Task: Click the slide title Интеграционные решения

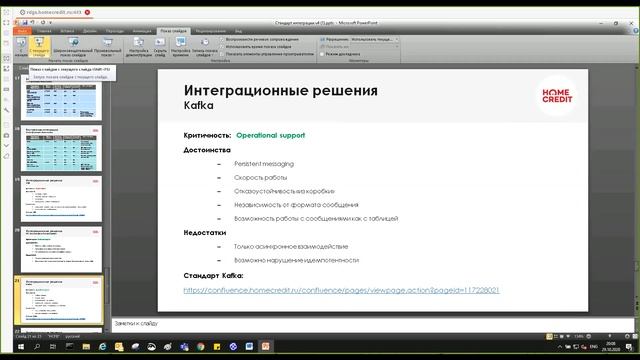Action: coord(281,90)
